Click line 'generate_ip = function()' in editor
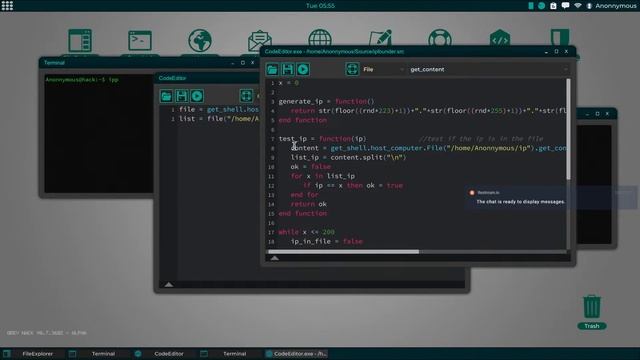This screenshot has height=360, width=640. [326, 101]
